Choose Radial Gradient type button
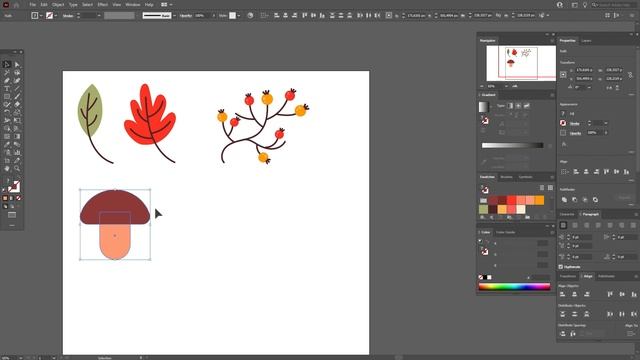The height and width of the screenshot is (360, 640). tap(518, 106)
